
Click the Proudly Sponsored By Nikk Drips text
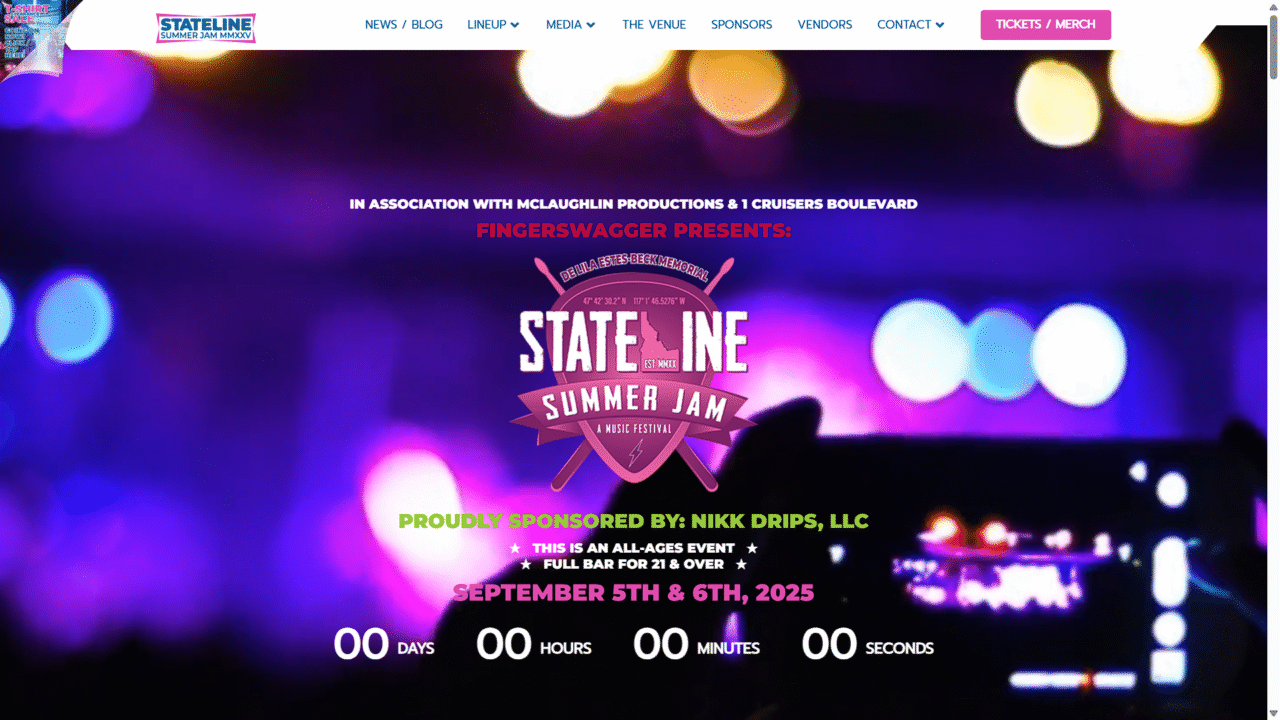[x=633, y=521]
